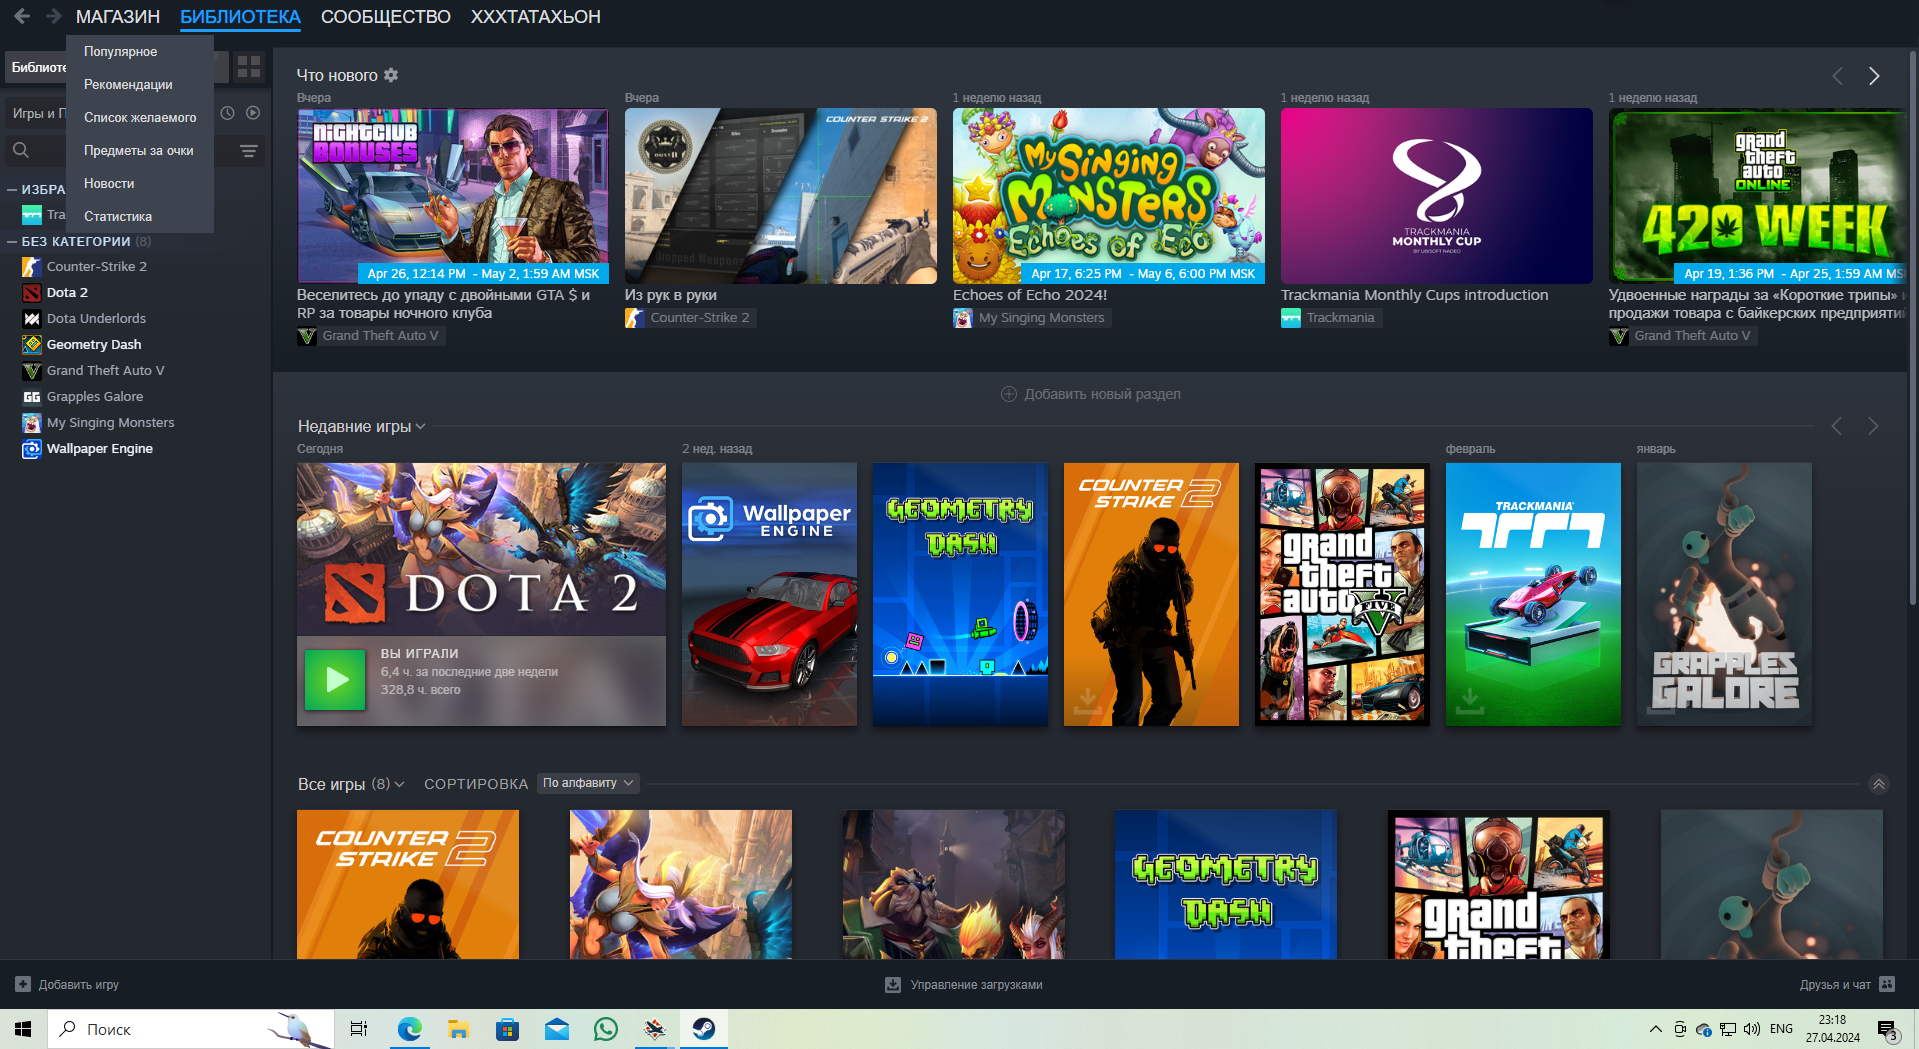The image size is (1919, 1049).
Task: Collapse the ИЗБРАННОЕ category
Action: click(x=12, y=189)
